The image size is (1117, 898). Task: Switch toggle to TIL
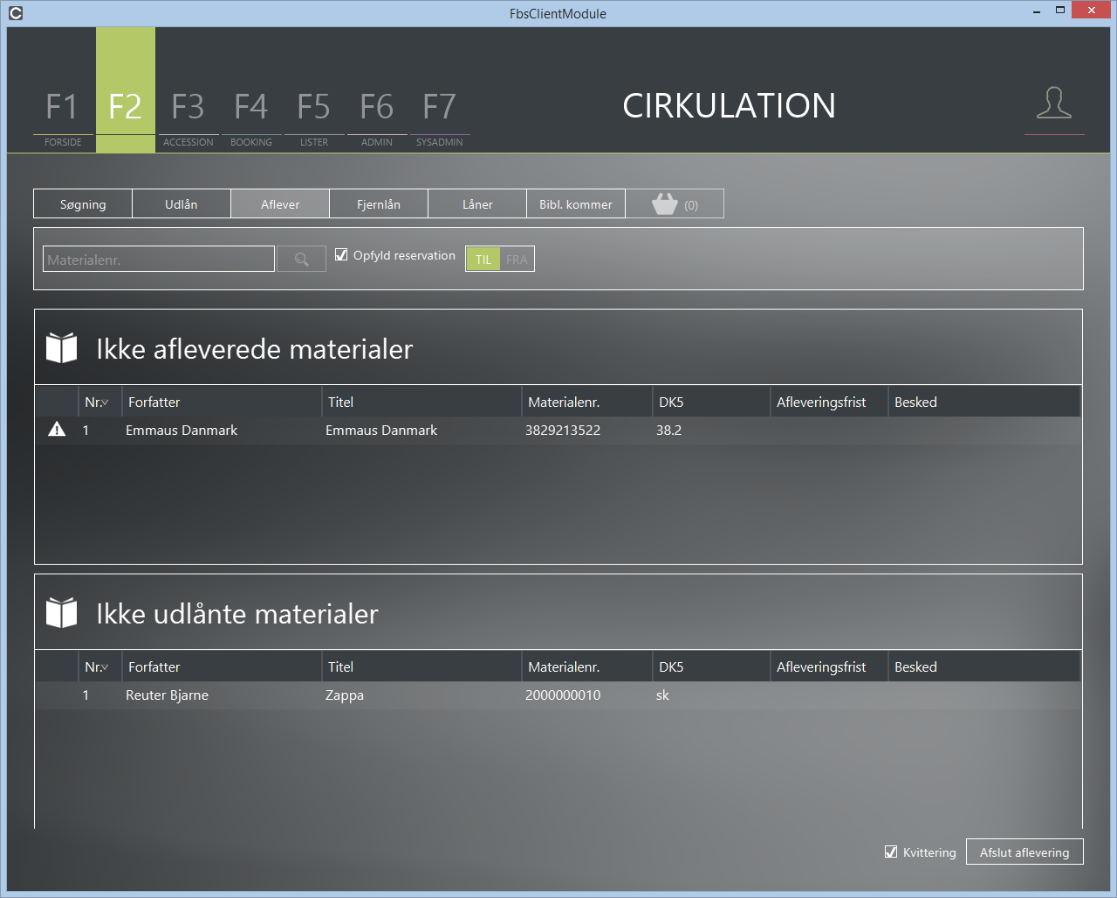[x=483, y=259]
